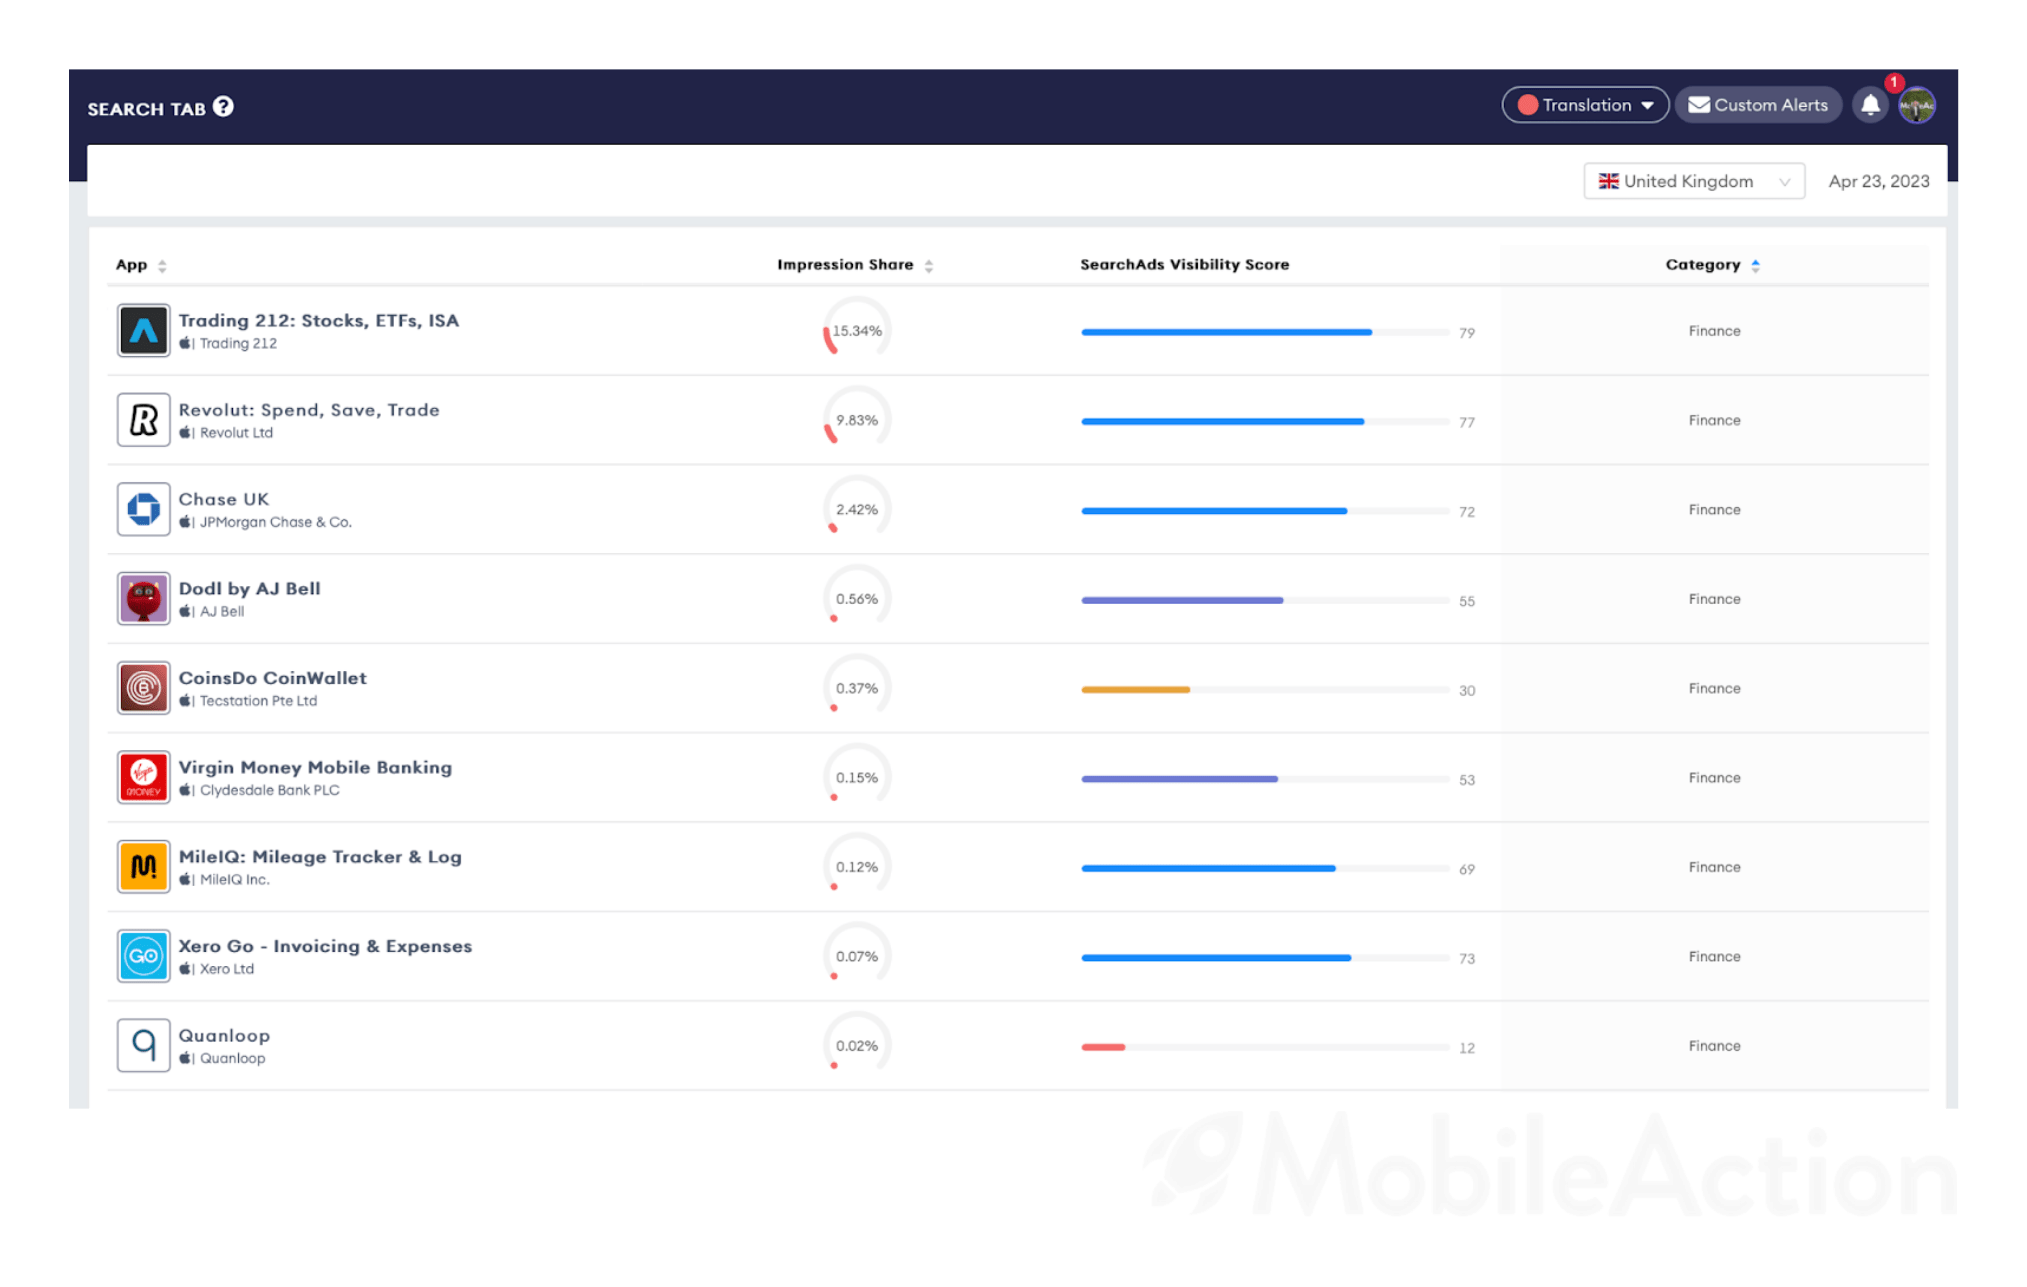
Task: Click Finance category in Trading 212 row
Action: (x=1714, y=331)
